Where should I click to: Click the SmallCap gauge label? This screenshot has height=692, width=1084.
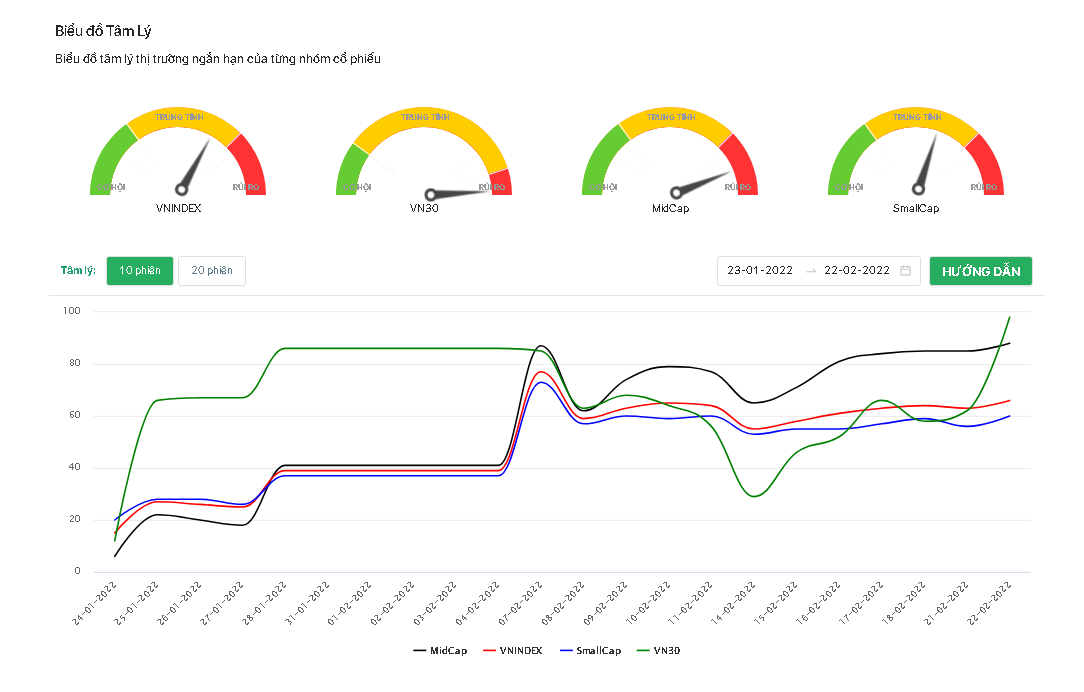pos(916,208)
